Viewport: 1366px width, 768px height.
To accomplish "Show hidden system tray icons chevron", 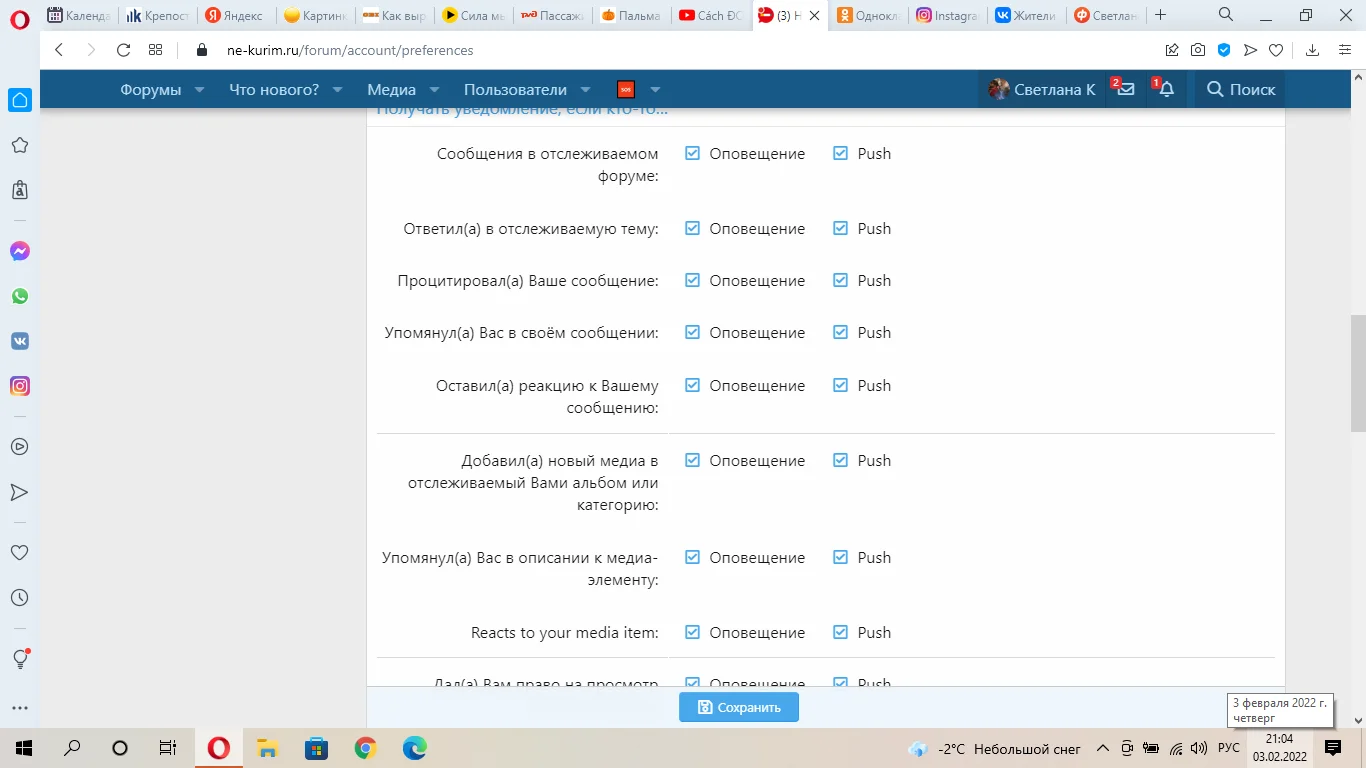I will point(1103,748).
